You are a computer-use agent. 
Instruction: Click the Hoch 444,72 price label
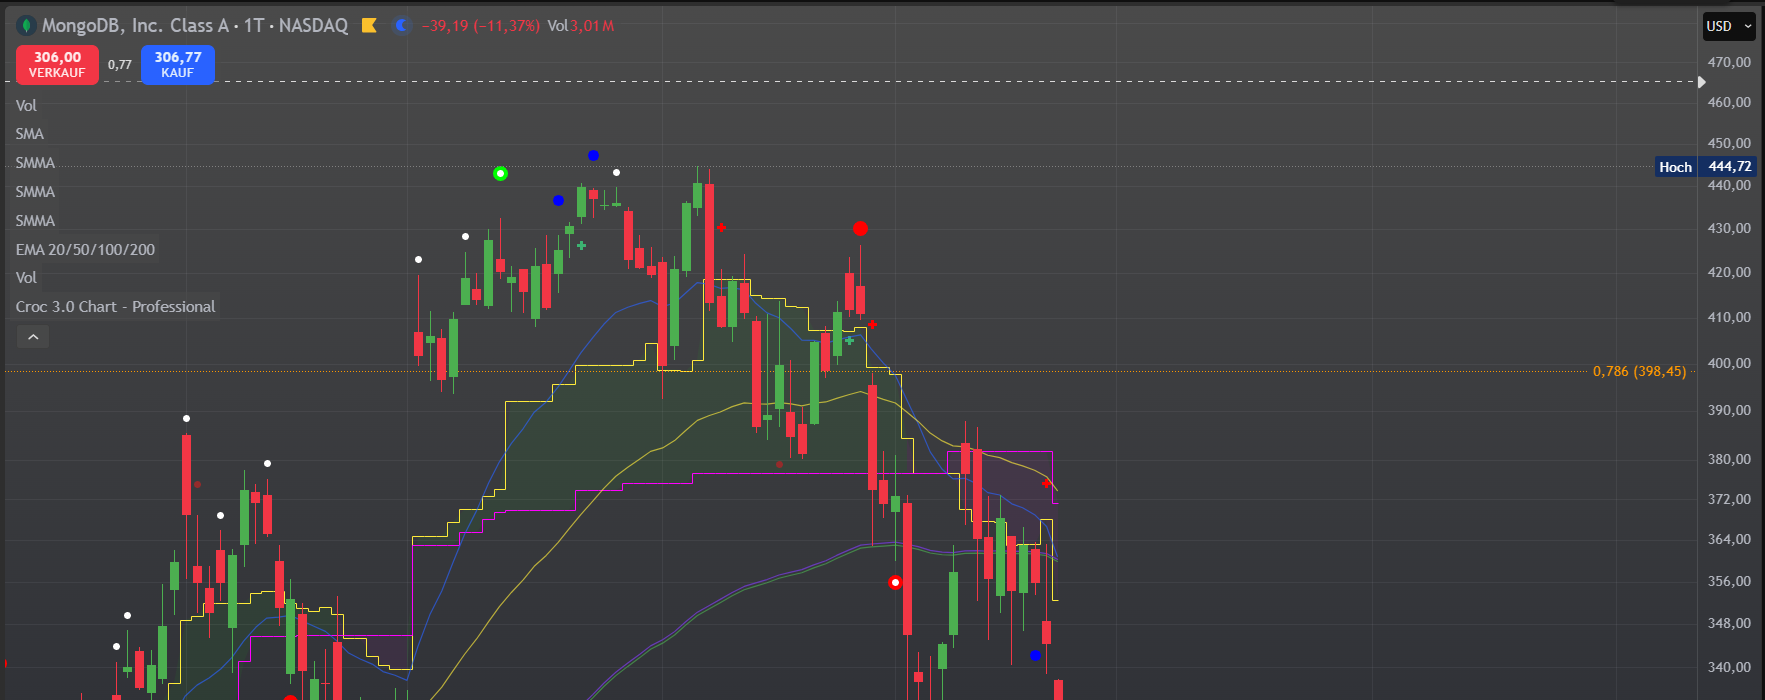click(x=1705, y=167)
